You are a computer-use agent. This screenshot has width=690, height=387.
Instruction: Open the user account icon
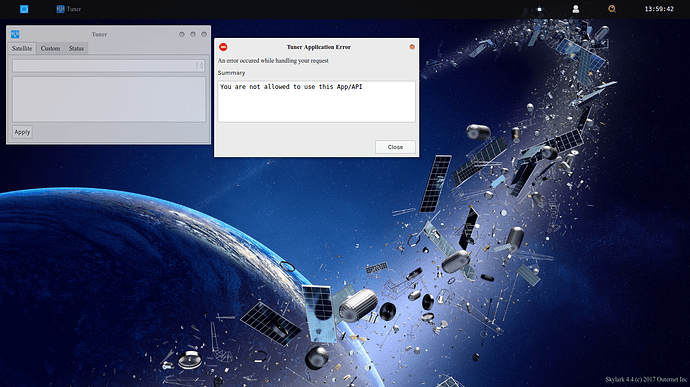[x=575, y=9]
